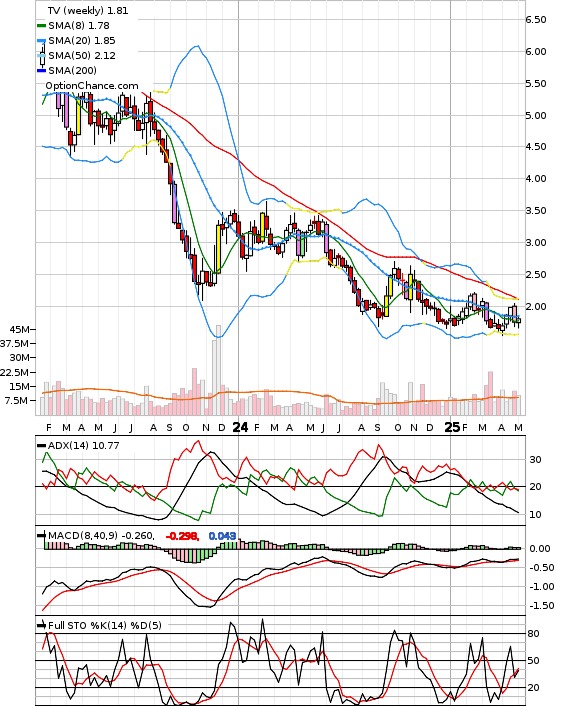This screenshot has height=706, width=566.
Task: Click the arrow icon beside Full STO label
Action: point(41,625)
